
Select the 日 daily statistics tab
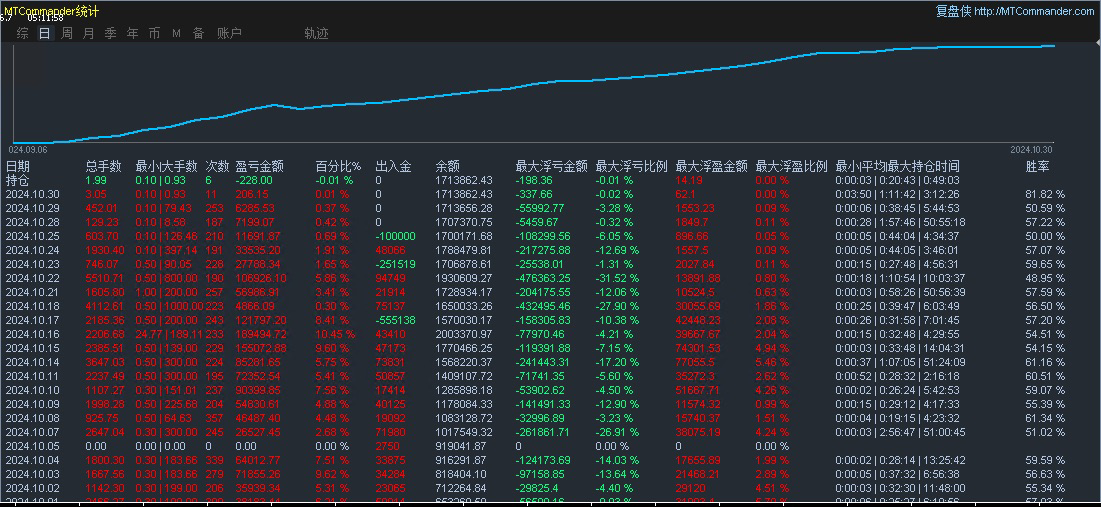44,33
